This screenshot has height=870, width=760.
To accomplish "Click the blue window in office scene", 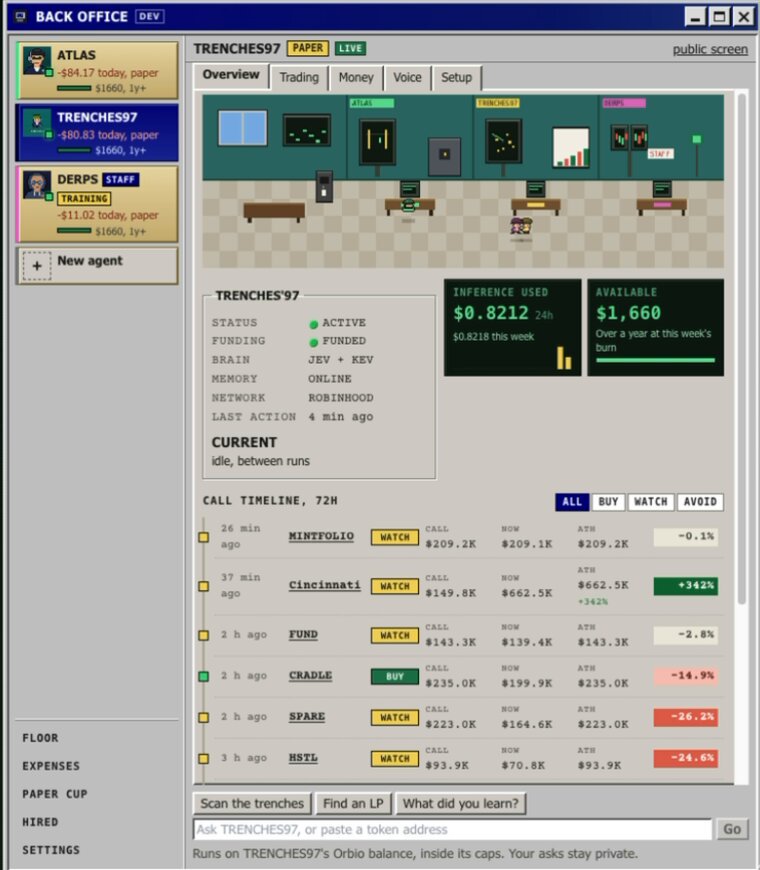I will click(242, 128).
